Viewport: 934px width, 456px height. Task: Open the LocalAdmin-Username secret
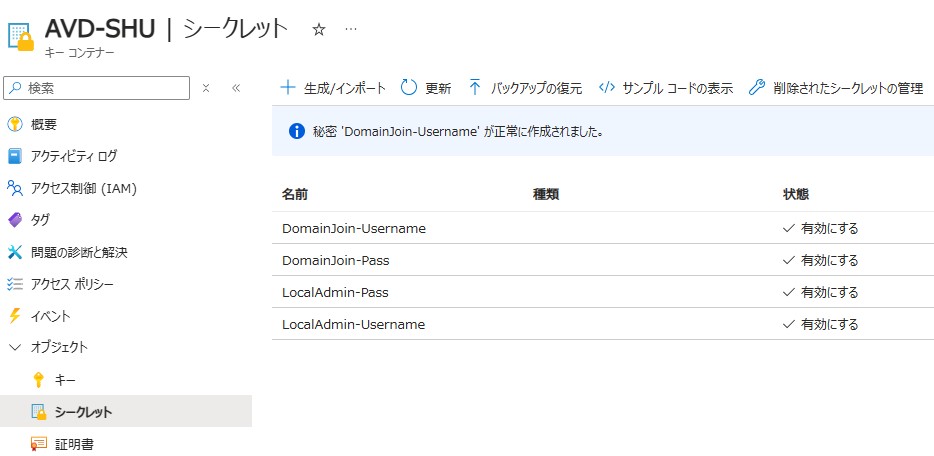pyautogui.click(x=353, y=324)
